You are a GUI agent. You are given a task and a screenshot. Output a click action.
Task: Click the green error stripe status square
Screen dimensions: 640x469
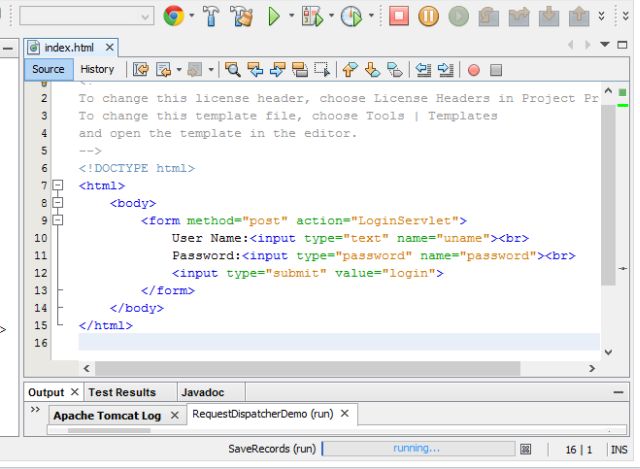tap(622, 93)
